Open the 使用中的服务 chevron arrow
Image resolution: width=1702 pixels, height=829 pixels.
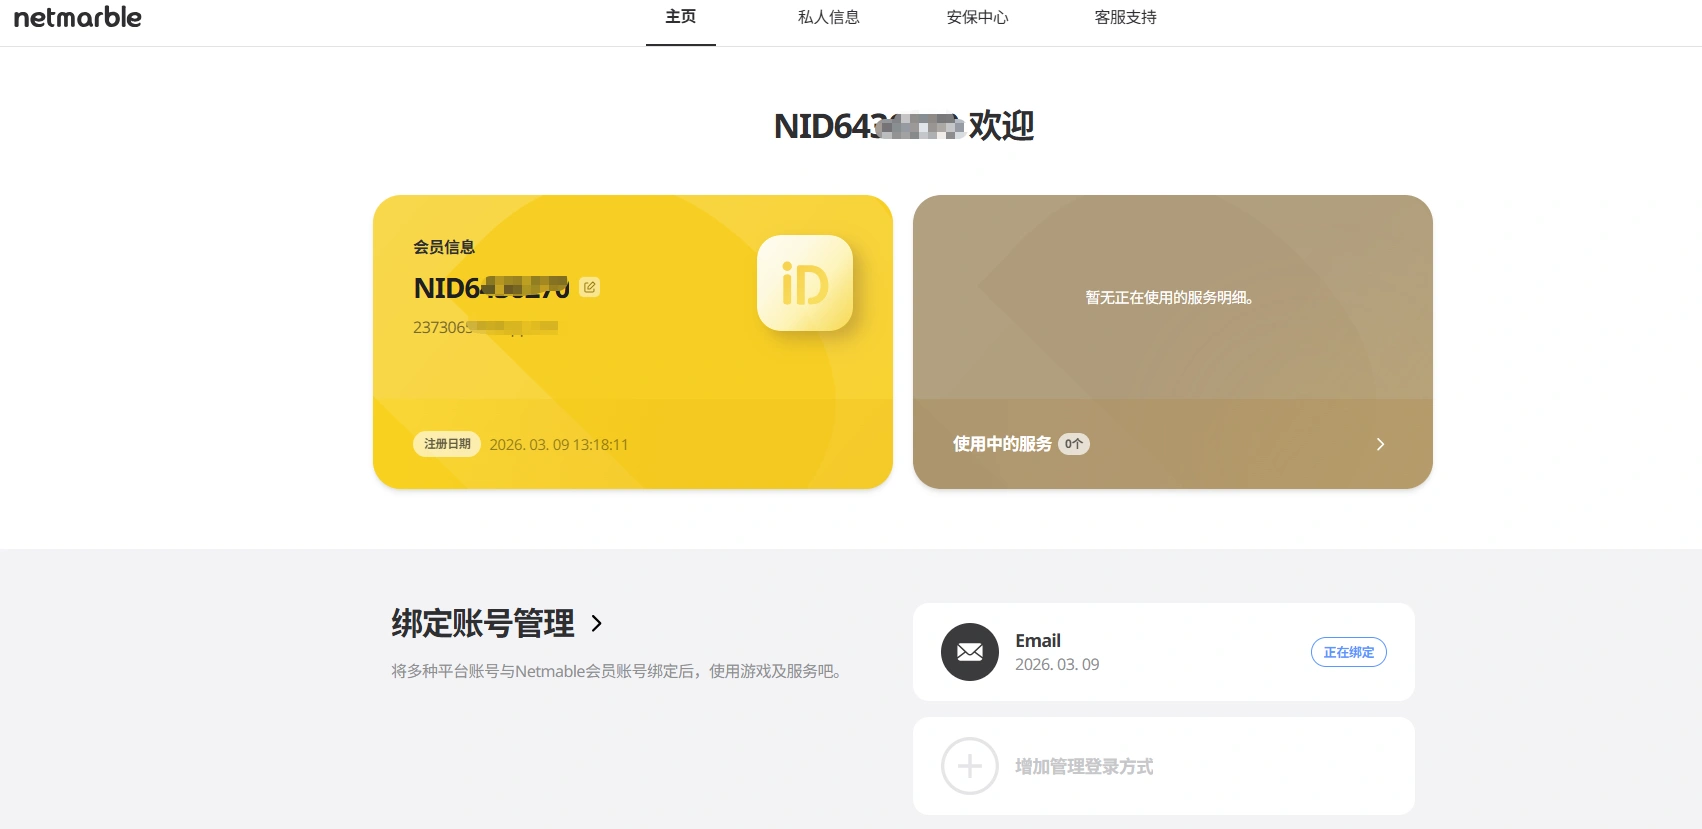coord(1380,444)
